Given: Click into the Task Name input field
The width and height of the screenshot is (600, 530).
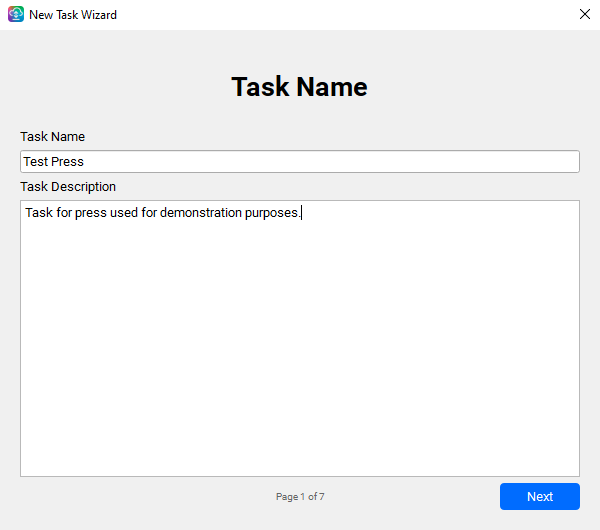Looking at the screenshot, I should click(x=300, y=161).
